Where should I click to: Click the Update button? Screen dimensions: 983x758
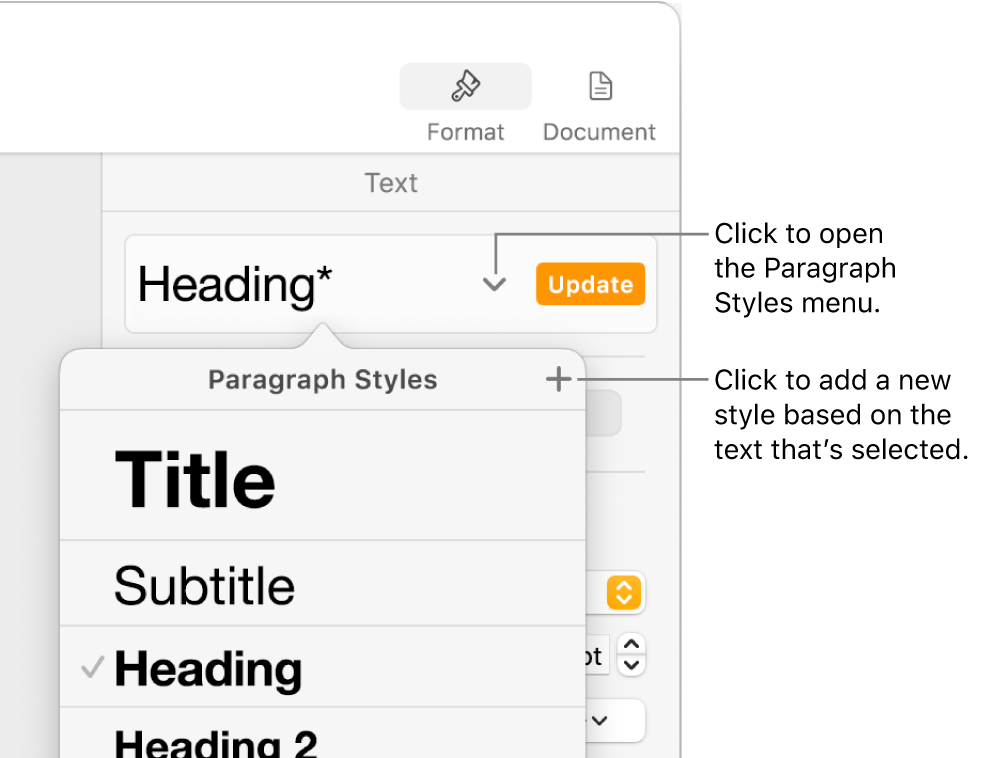[x=590, y=284]
